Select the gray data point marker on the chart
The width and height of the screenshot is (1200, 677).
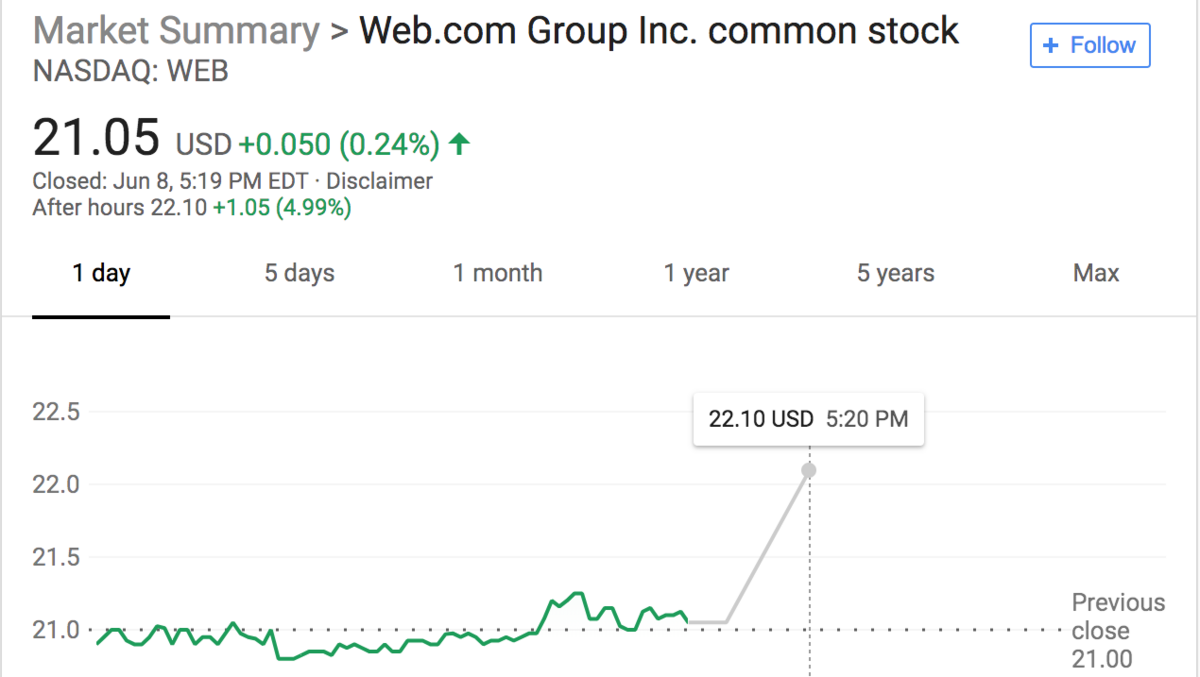[x=808, y=468]
